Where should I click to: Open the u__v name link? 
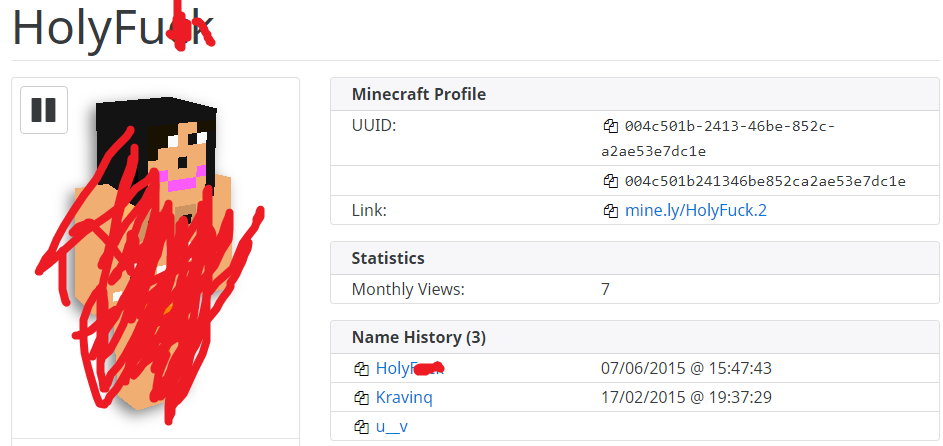(392, 427)
